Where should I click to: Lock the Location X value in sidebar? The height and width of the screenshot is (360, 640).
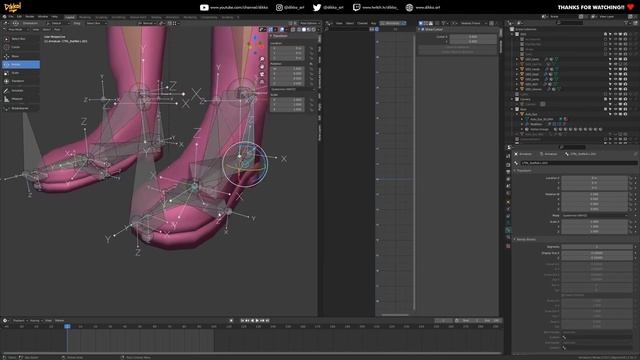coord(311,48)
